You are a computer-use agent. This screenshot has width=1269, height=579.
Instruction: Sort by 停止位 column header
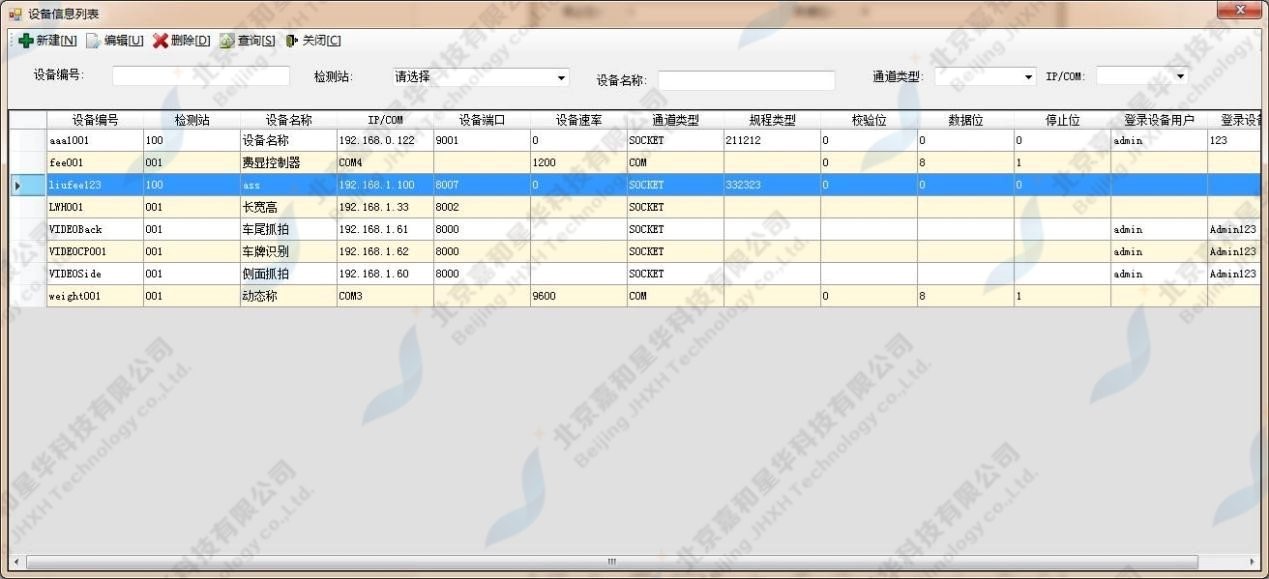point(1063,120)
